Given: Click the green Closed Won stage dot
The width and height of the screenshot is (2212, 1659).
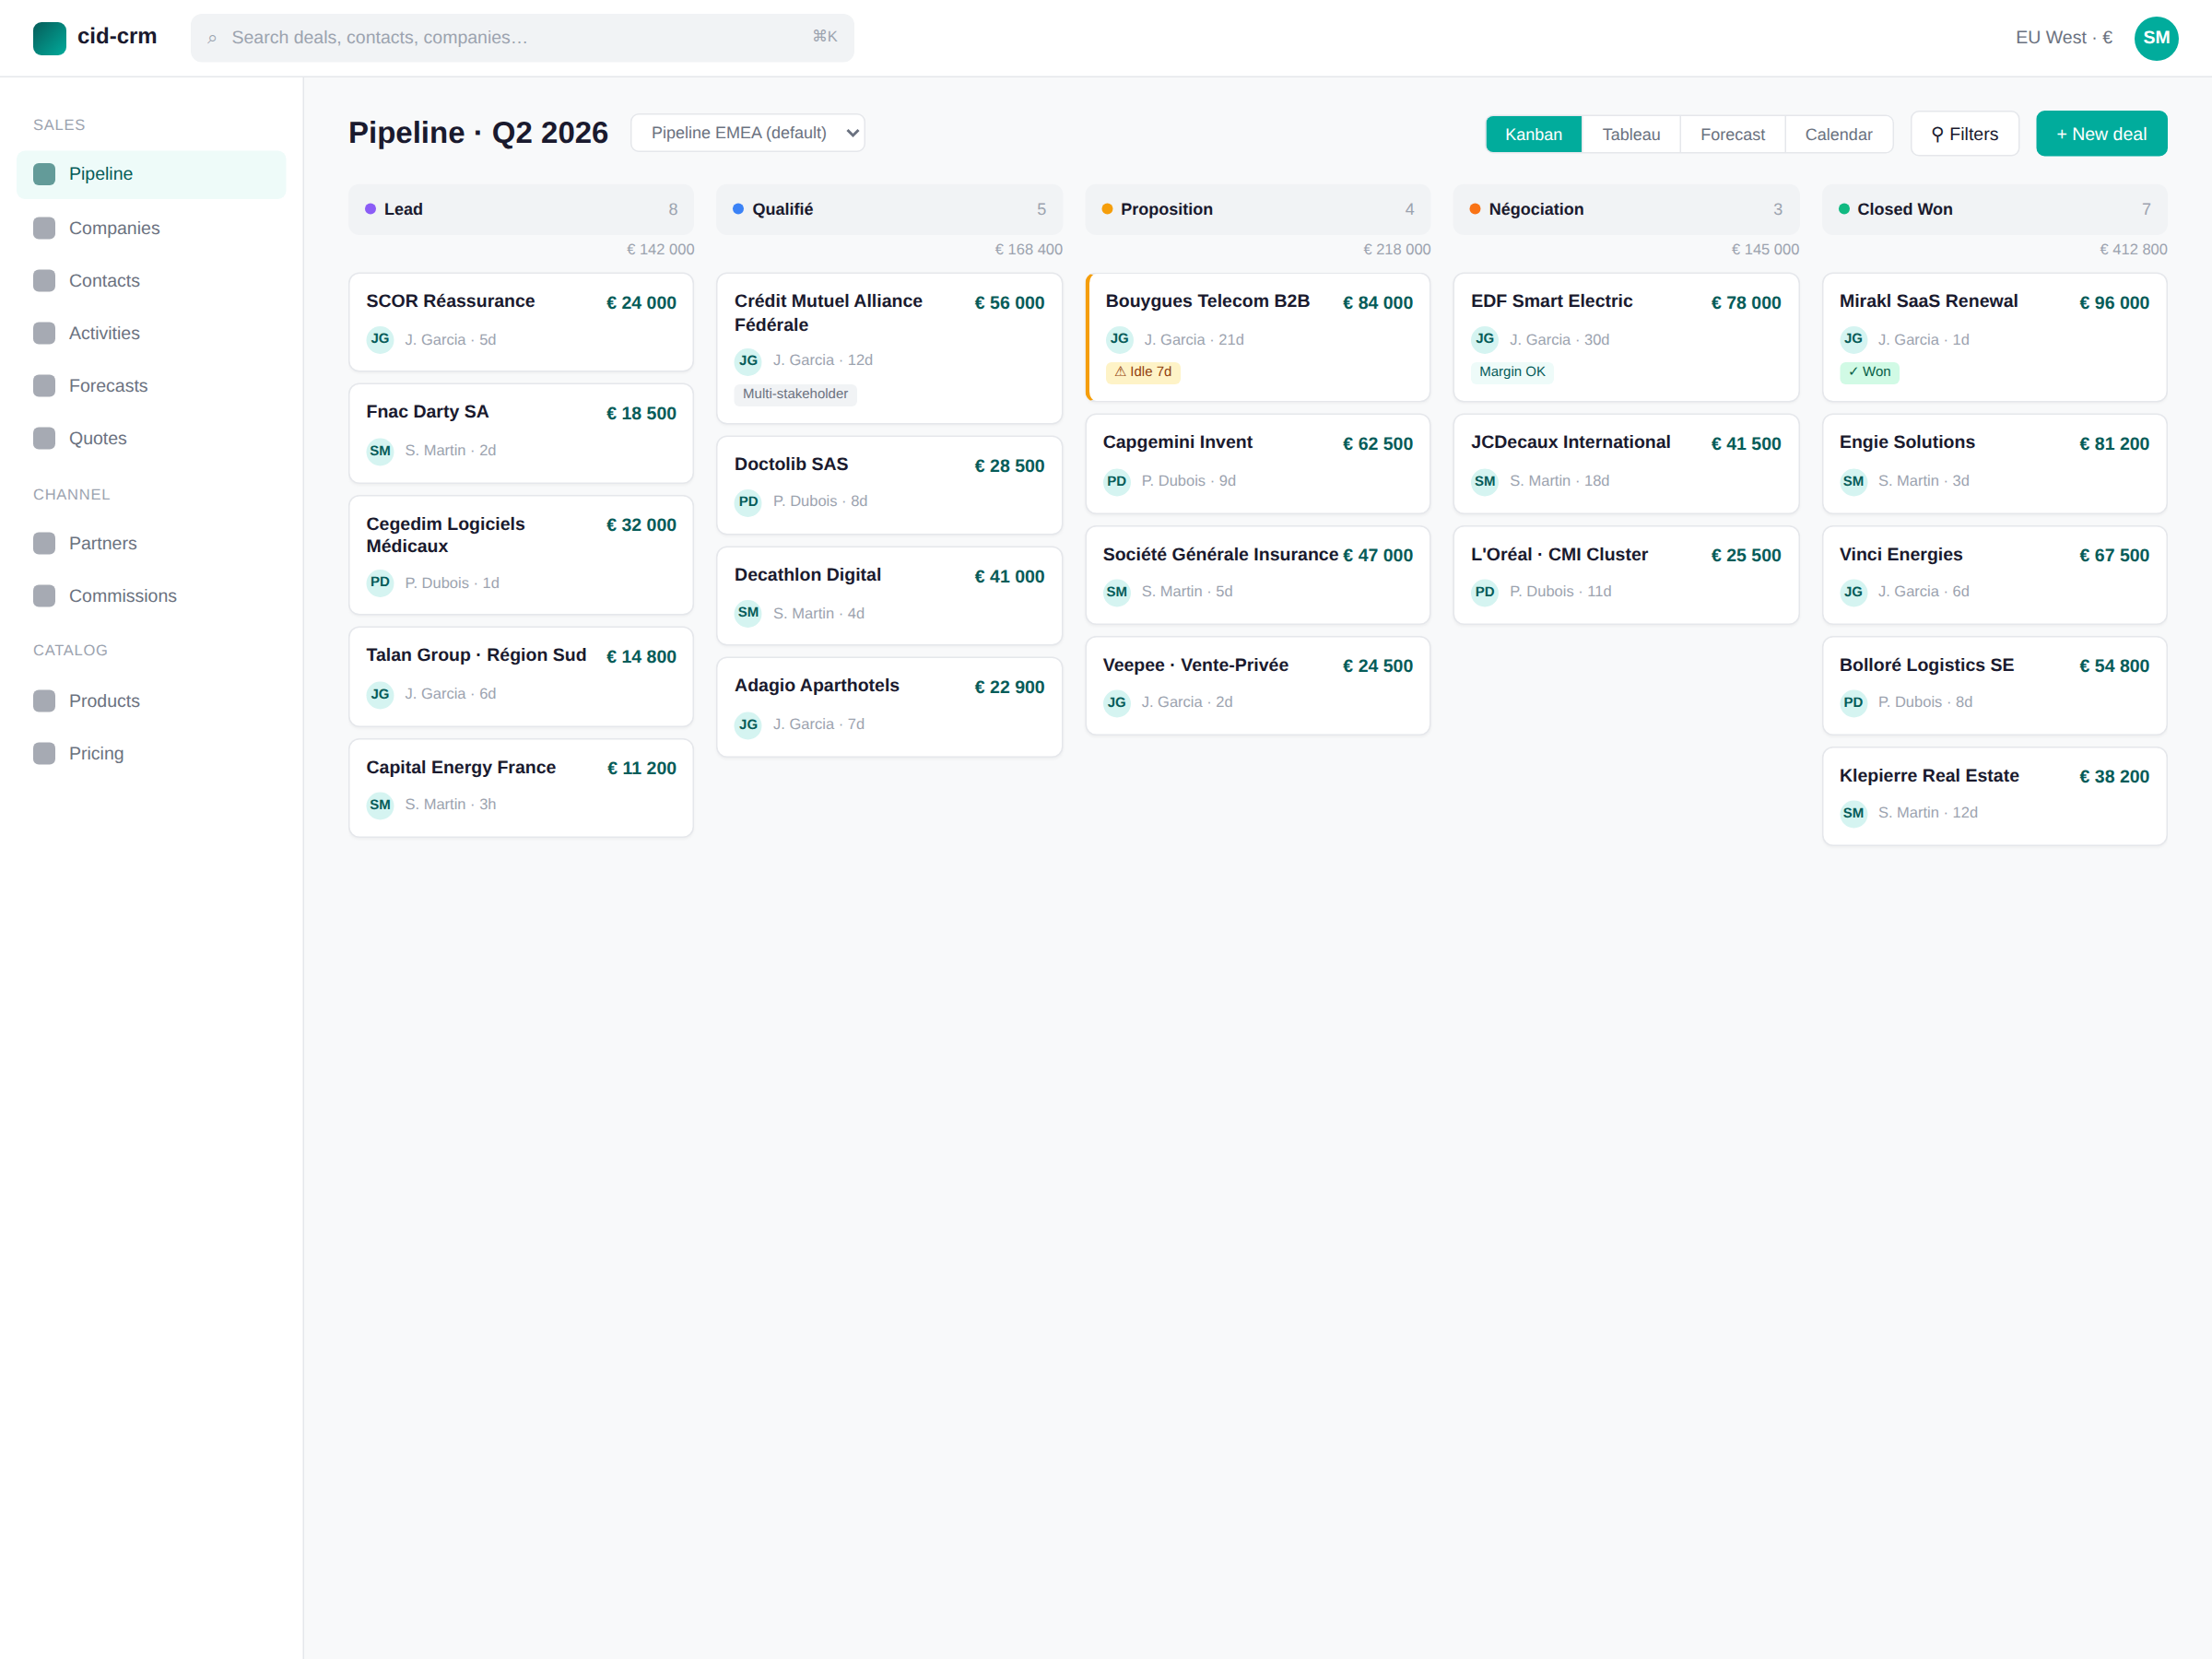Looking at the screenshot, I should [1844, 209].
